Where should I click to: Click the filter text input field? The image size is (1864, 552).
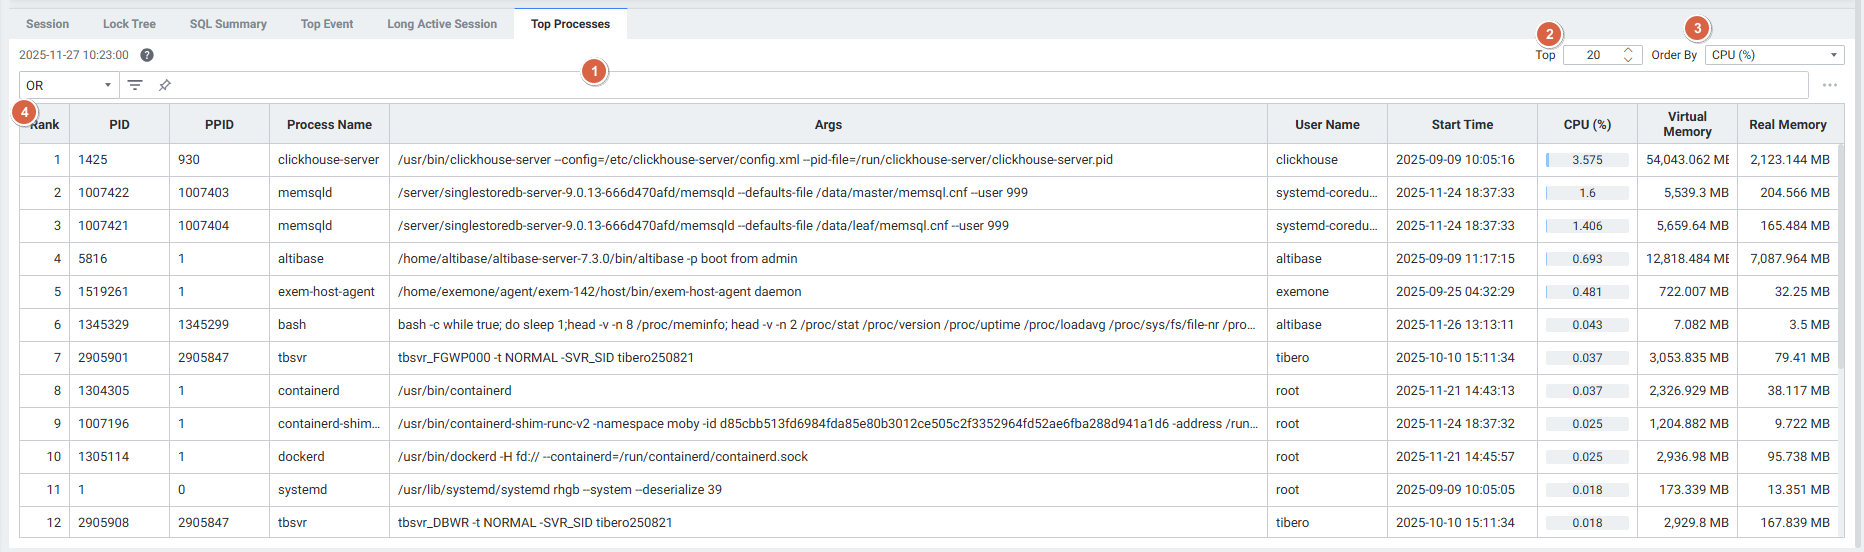tap(990, 85)
